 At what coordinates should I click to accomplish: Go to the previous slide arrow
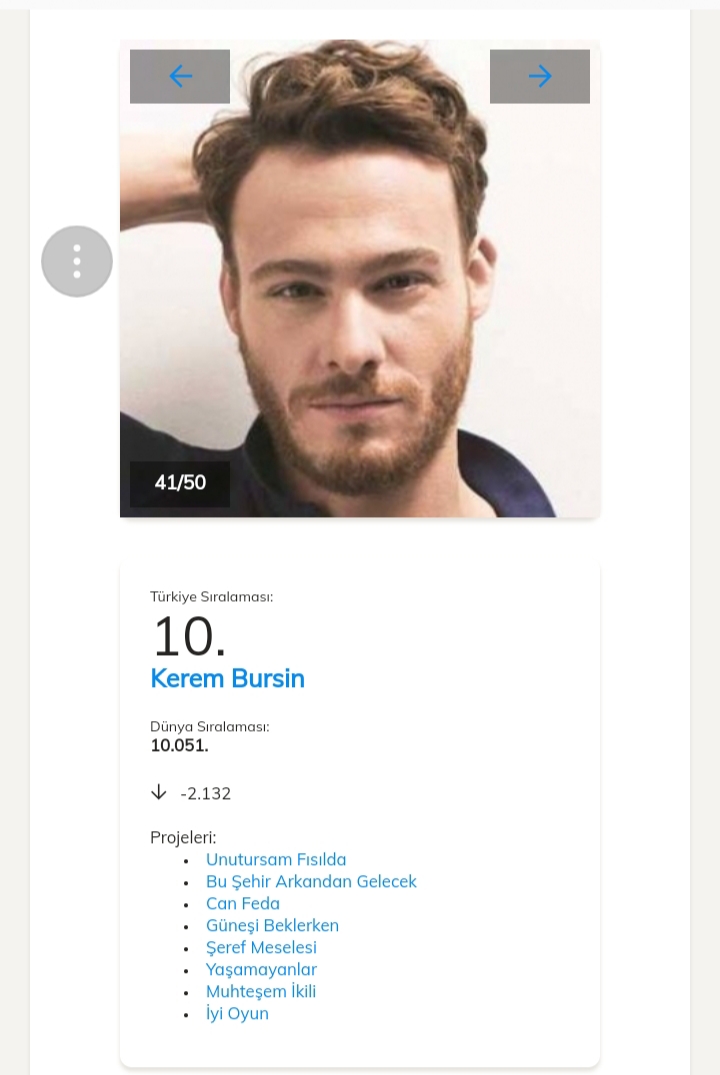click(180, 76)
